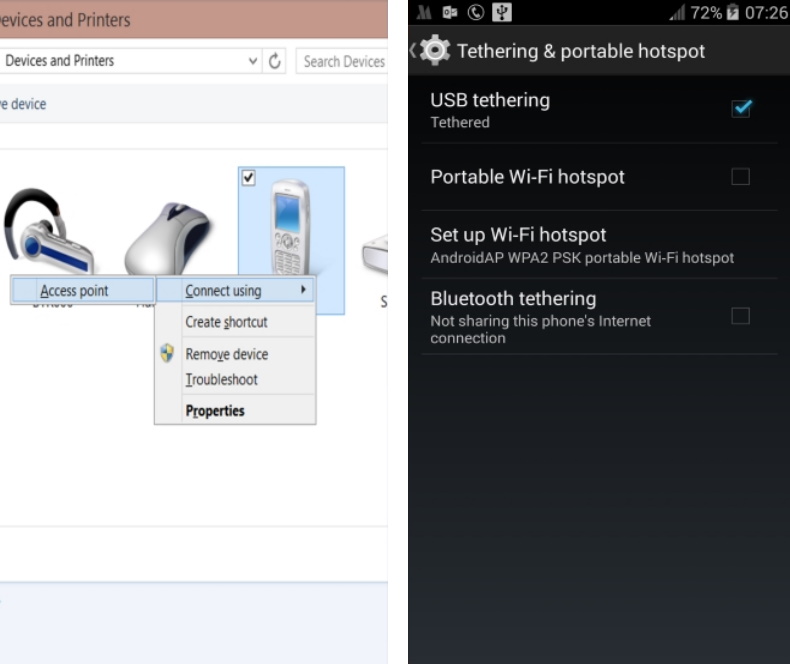Click shield icon beside Remove device

click(x=168, y=354)
